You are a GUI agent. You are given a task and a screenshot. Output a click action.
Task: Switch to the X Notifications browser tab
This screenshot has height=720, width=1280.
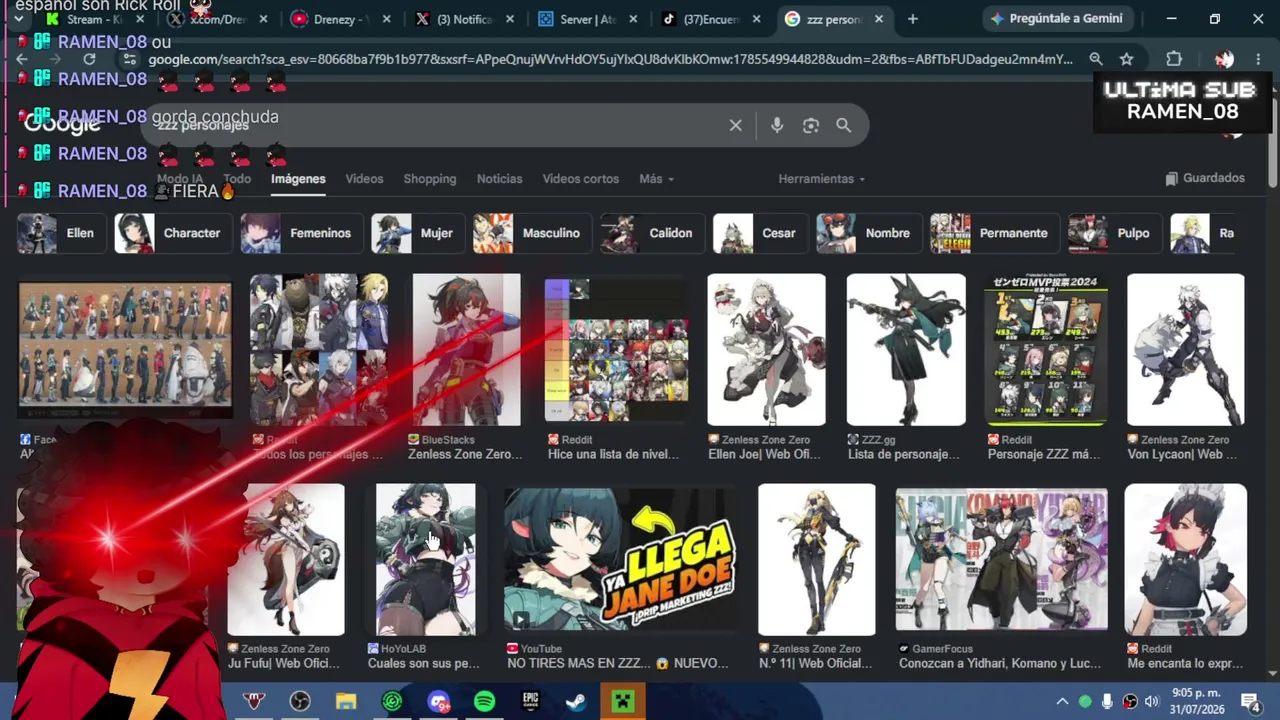pyautogui.click(x=465, y=19)
